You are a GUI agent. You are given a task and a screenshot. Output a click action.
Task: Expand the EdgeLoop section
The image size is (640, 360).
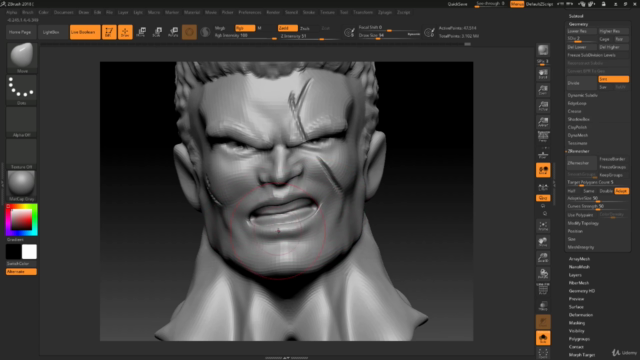[576, 103]
